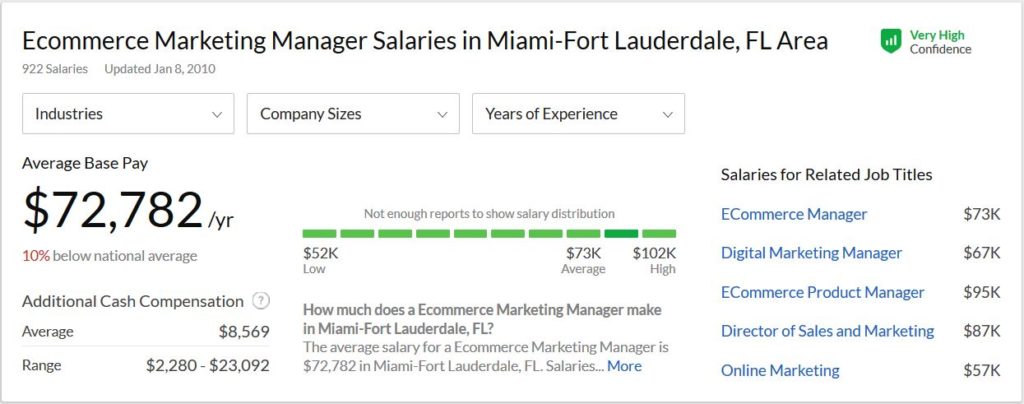Click the Ecommerce Marketing Manager Salaries heading
The width and height of the screenshot is (1024, 404).
click(424, 41)
